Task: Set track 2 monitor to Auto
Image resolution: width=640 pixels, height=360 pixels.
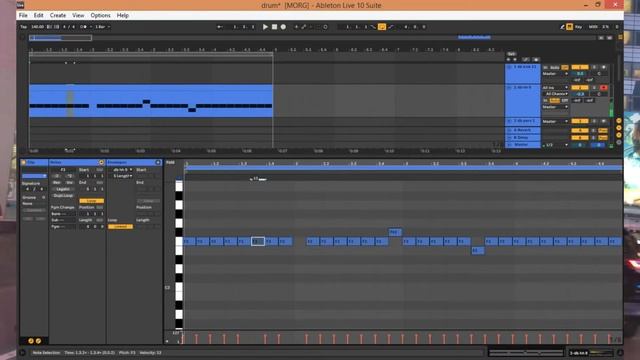Action: 554,100
